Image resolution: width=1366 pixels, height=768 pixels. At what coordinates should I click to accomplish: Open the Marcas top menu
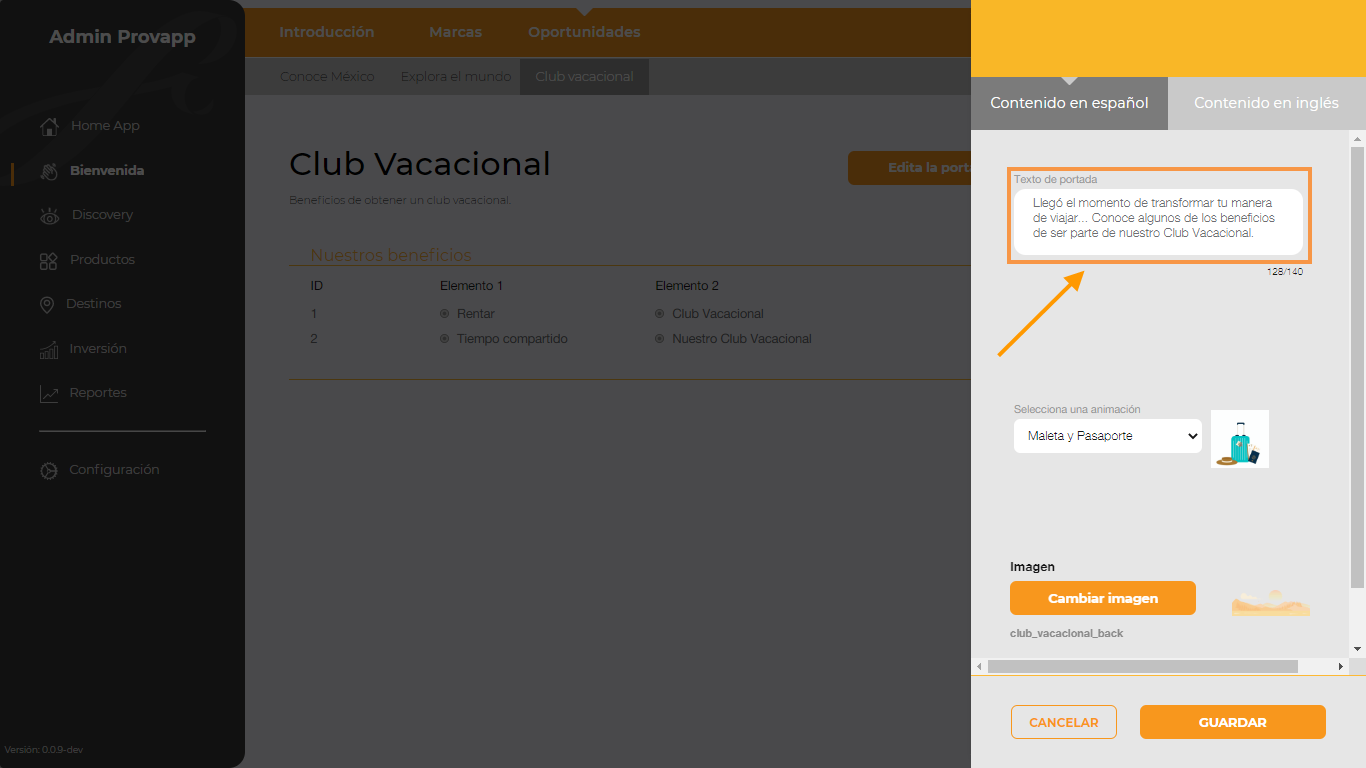(455, 32)
